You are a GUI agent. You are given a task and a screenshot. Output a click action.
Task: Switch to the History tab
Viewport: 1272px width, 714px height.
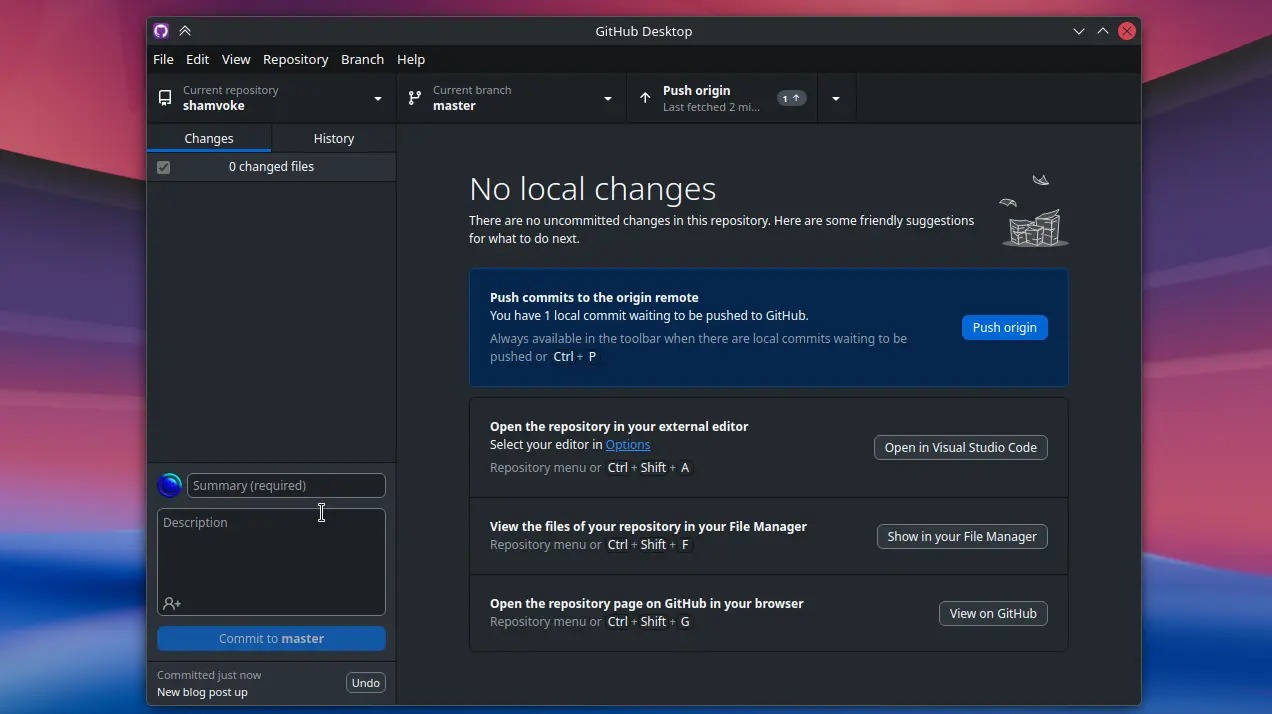point(334,138)
